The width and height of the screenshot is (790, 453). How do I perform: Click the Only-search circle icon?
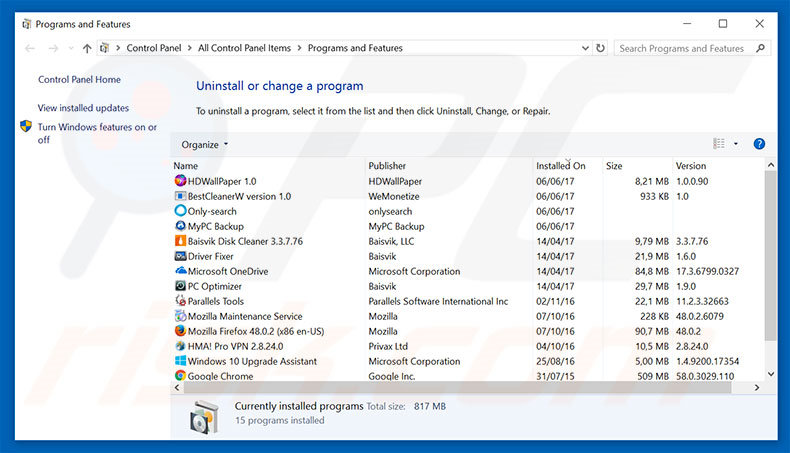[x=180, y=211]
